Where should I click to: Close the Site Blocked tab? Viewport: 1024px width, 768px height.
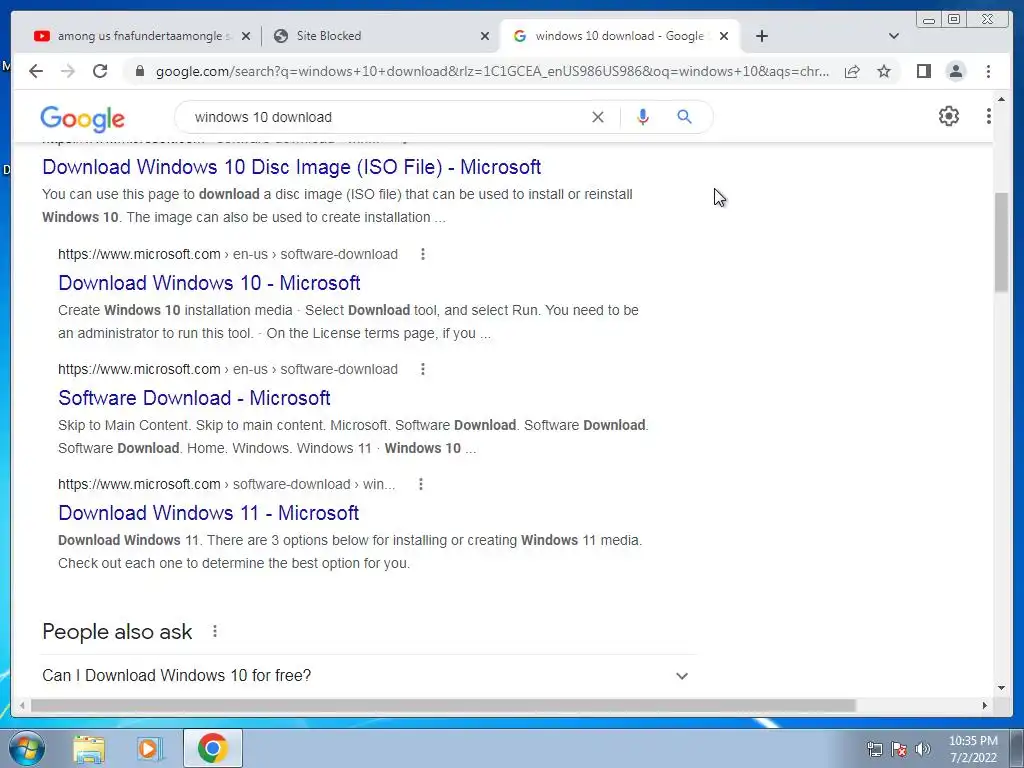point(485,36)
